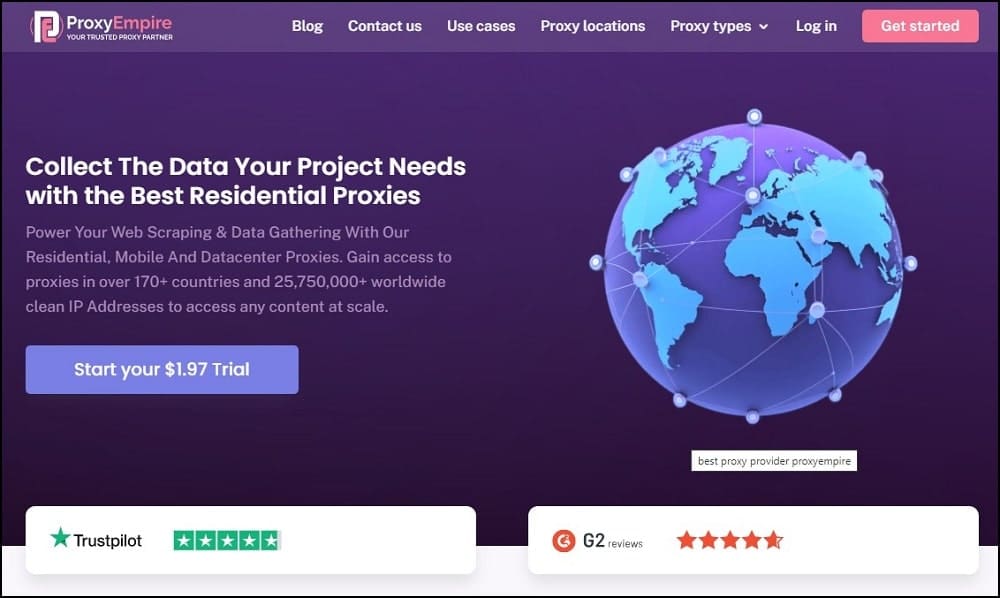Click the Trustpilot five-star rating
The height and width of the screenshot is (598, 1000).
227,541
